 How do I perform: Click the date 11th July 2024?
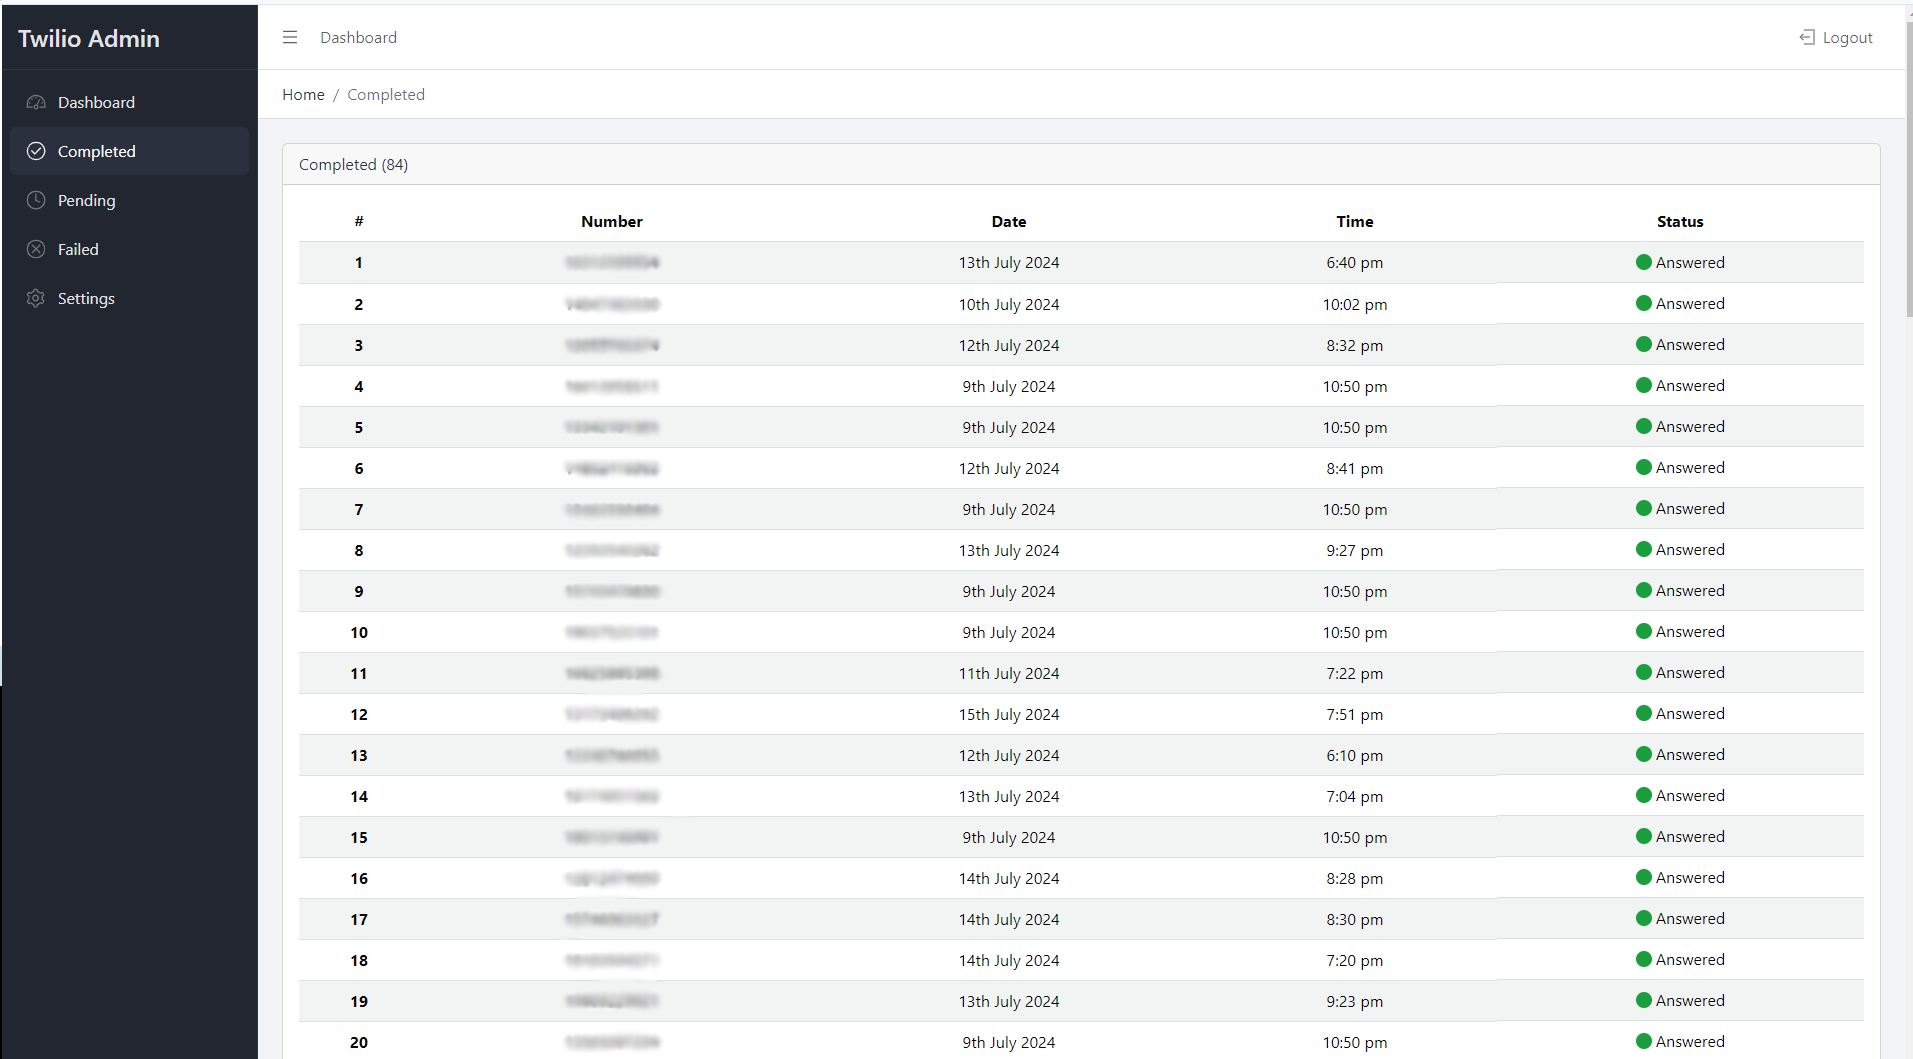click(1009, 673)
